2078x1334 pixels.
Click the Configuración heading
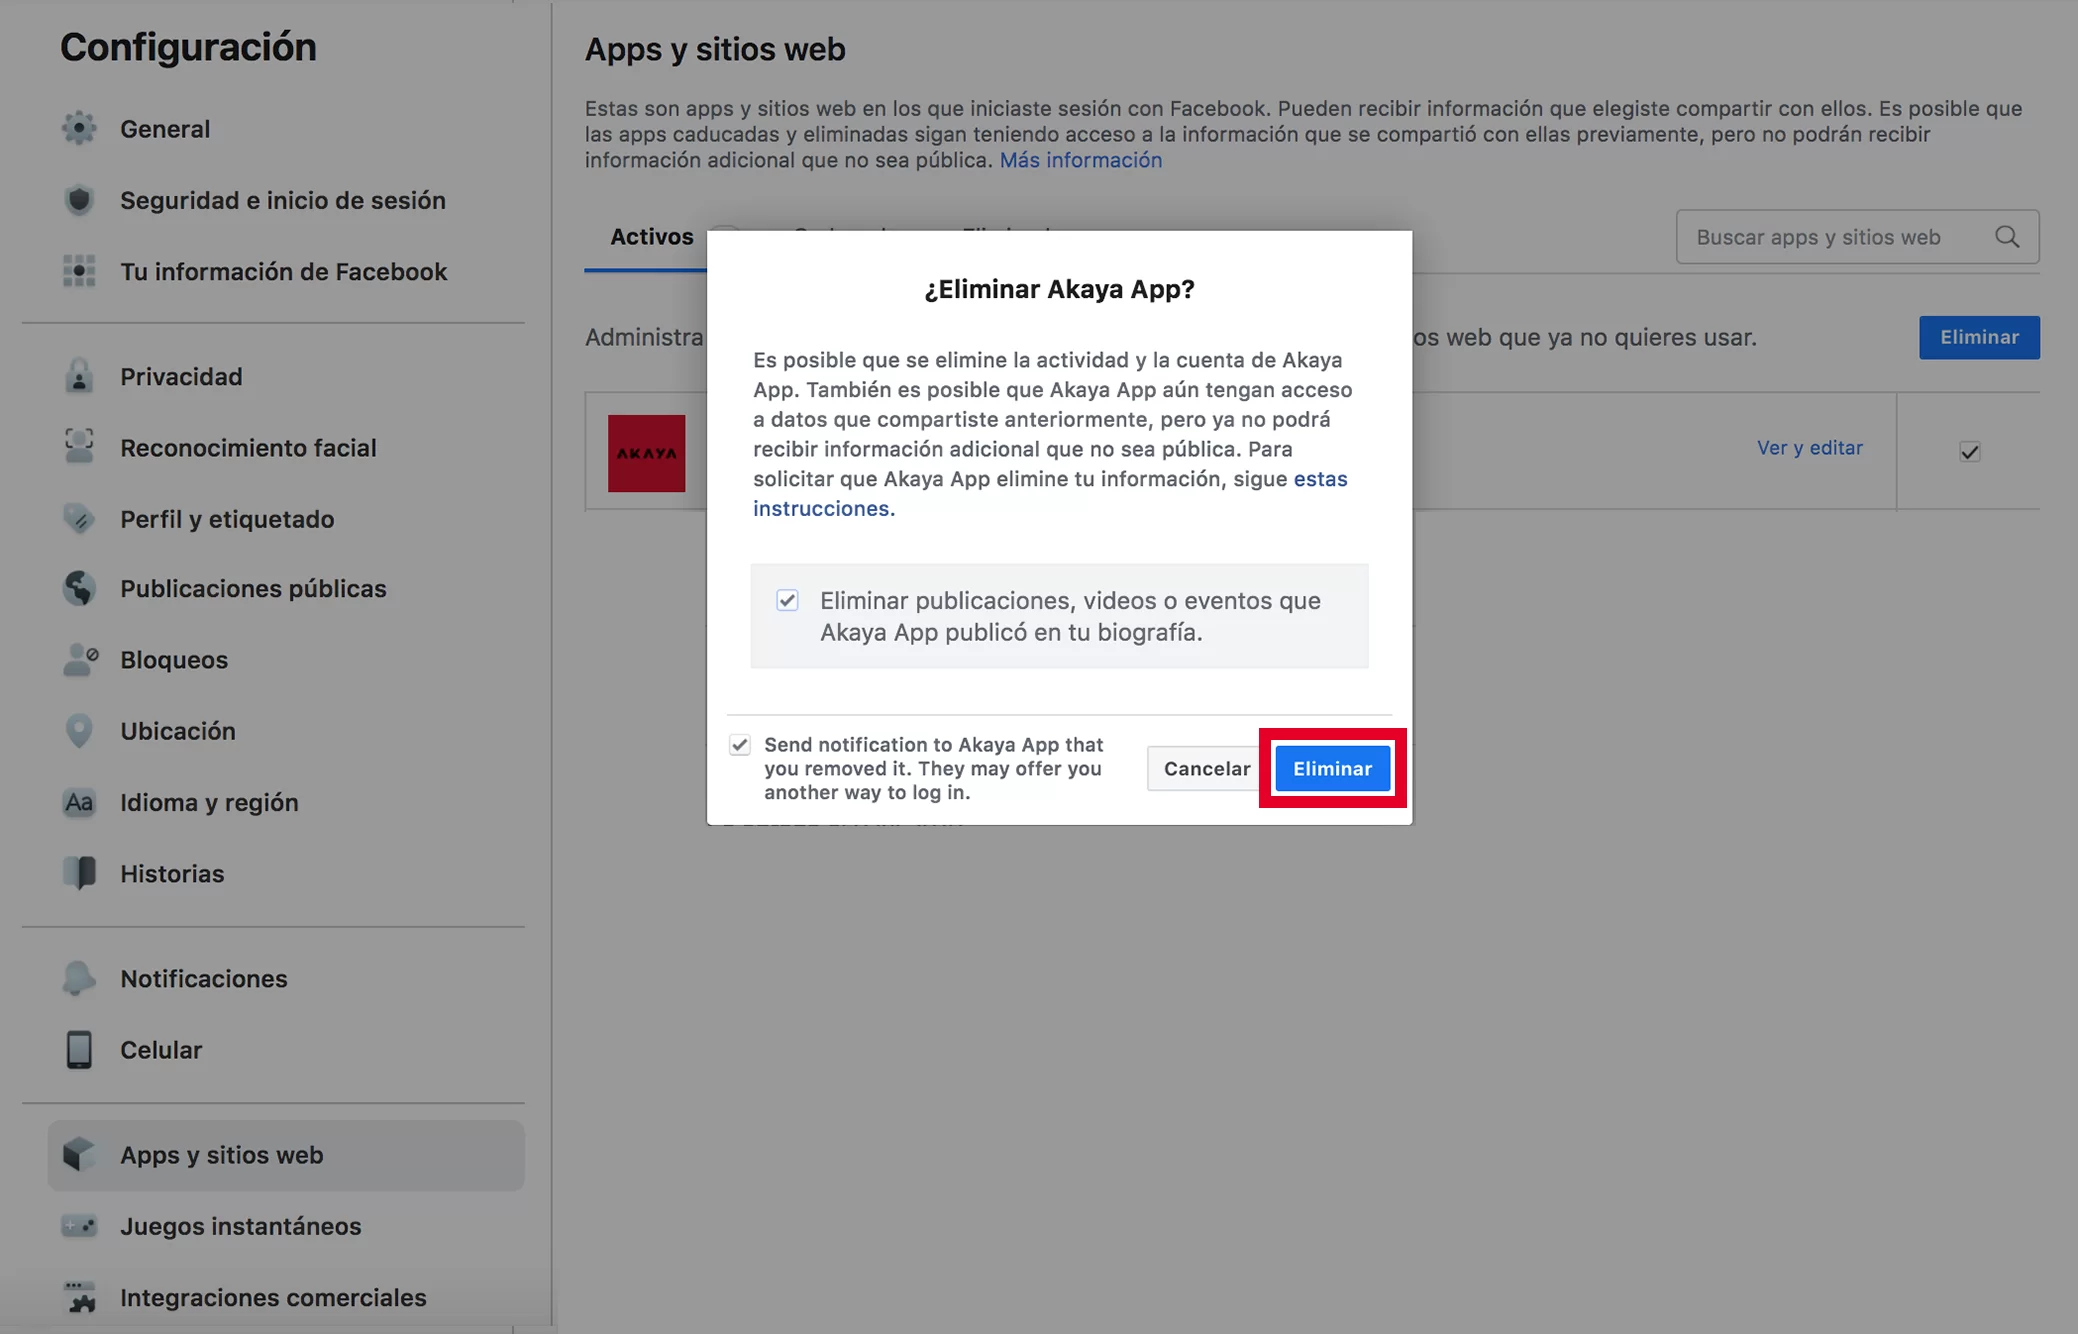[x=188, y=47]
